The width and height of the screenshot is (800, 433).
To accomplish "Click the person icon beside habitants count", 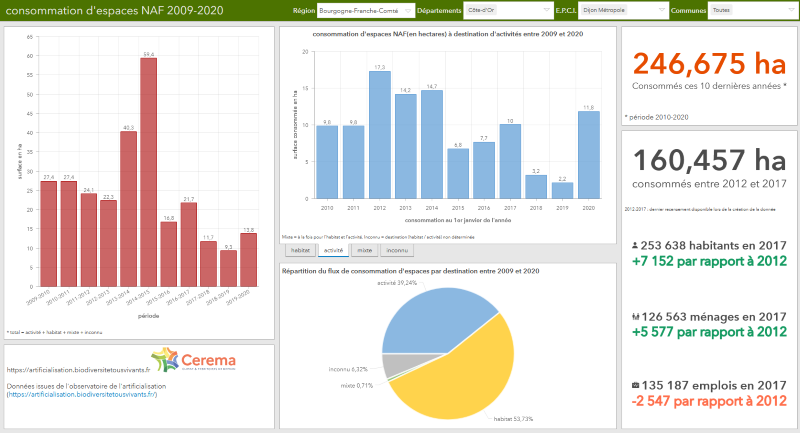I will tap(637, 246).
